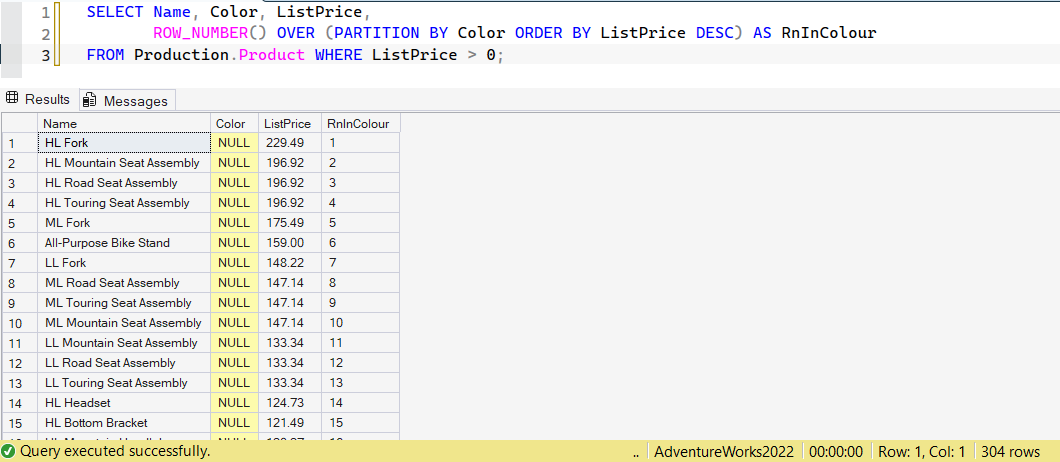Select the RnInColour column header

click(x=361, y=123)
